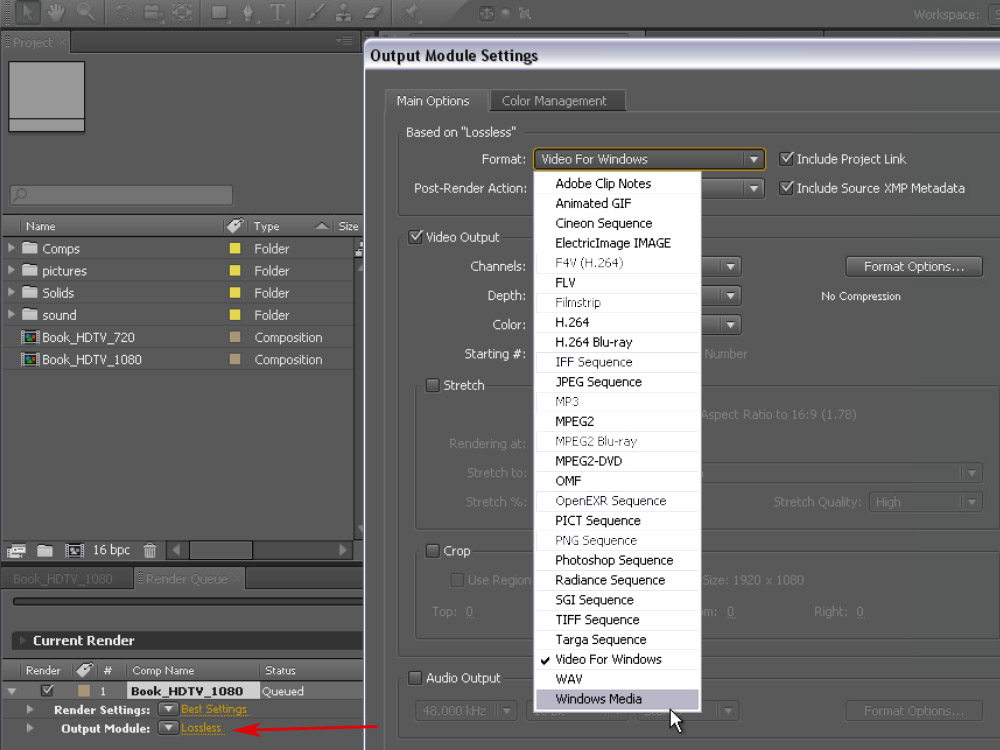Open video Format Options button
Screen dimensions: 1000x750
coord(914,266)
